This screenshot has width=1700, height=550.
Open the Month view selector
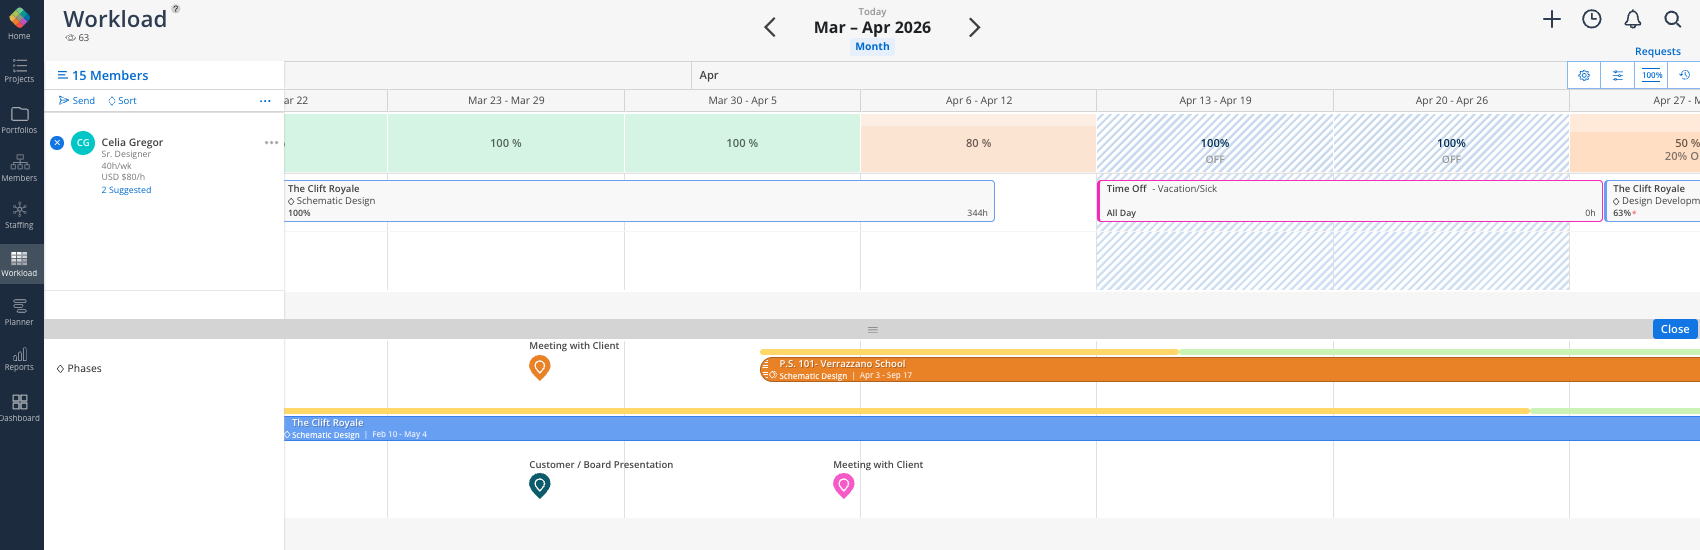click(x=872, y=46)
